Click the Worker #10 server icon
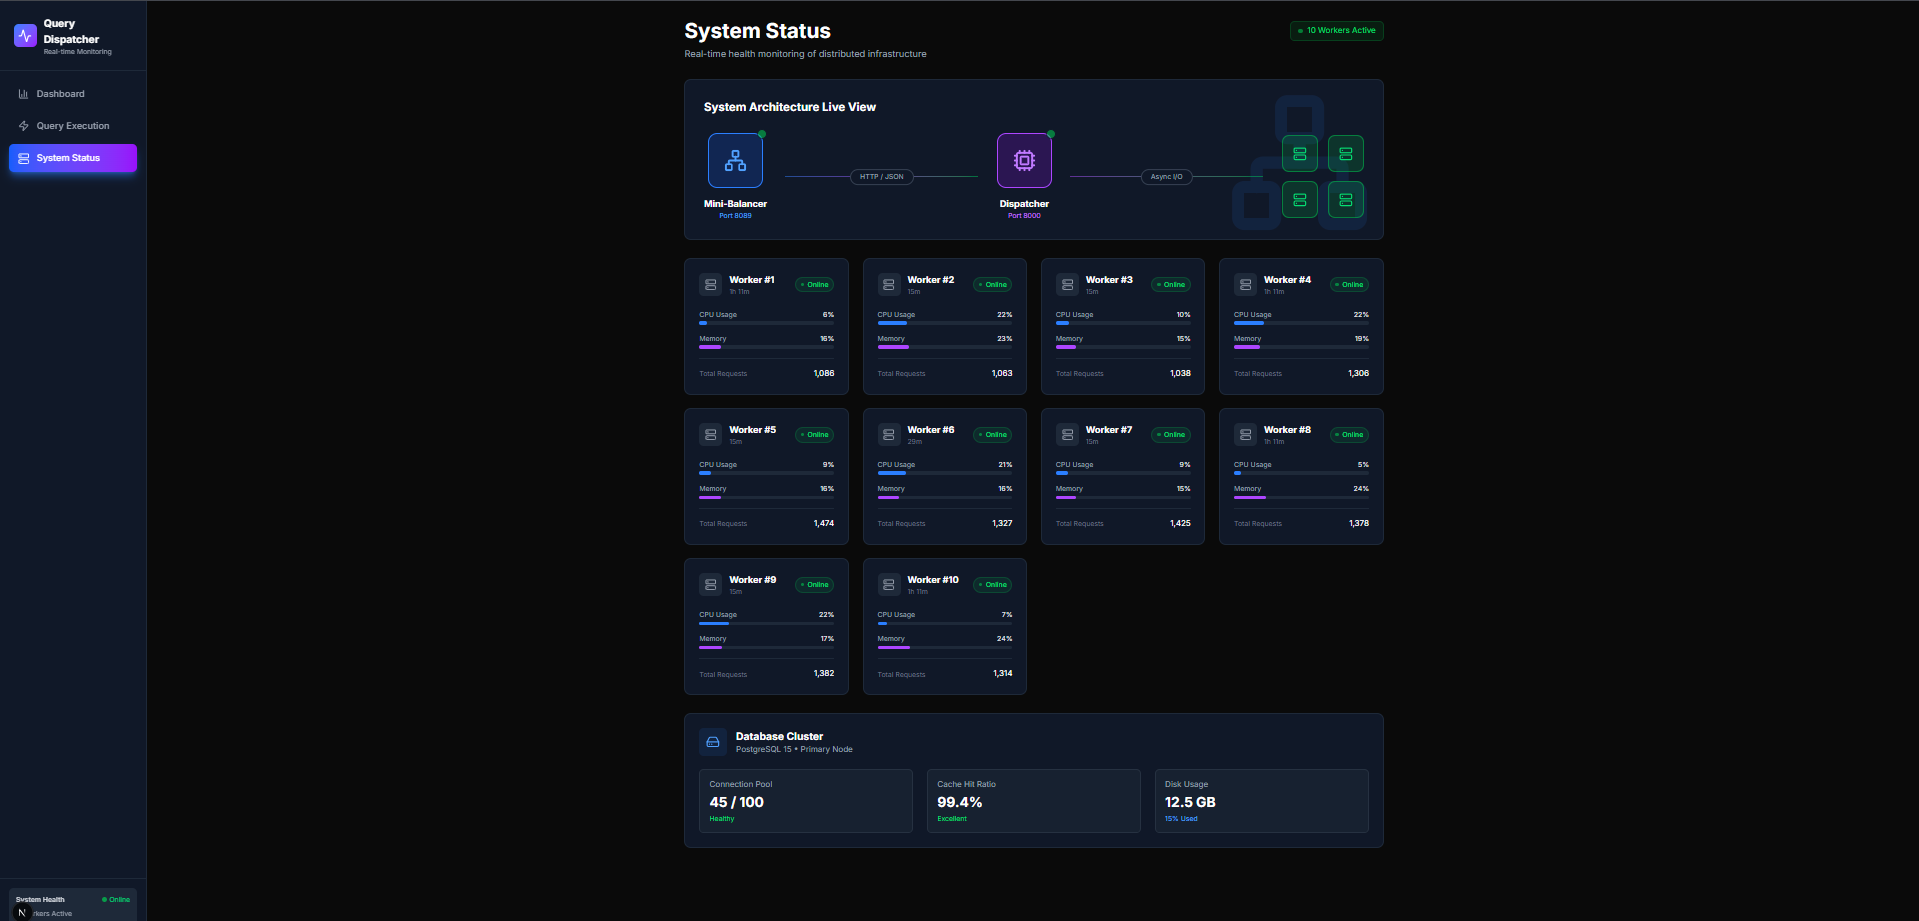This screenshot has width=1919, height=921. tap(888, 585)
